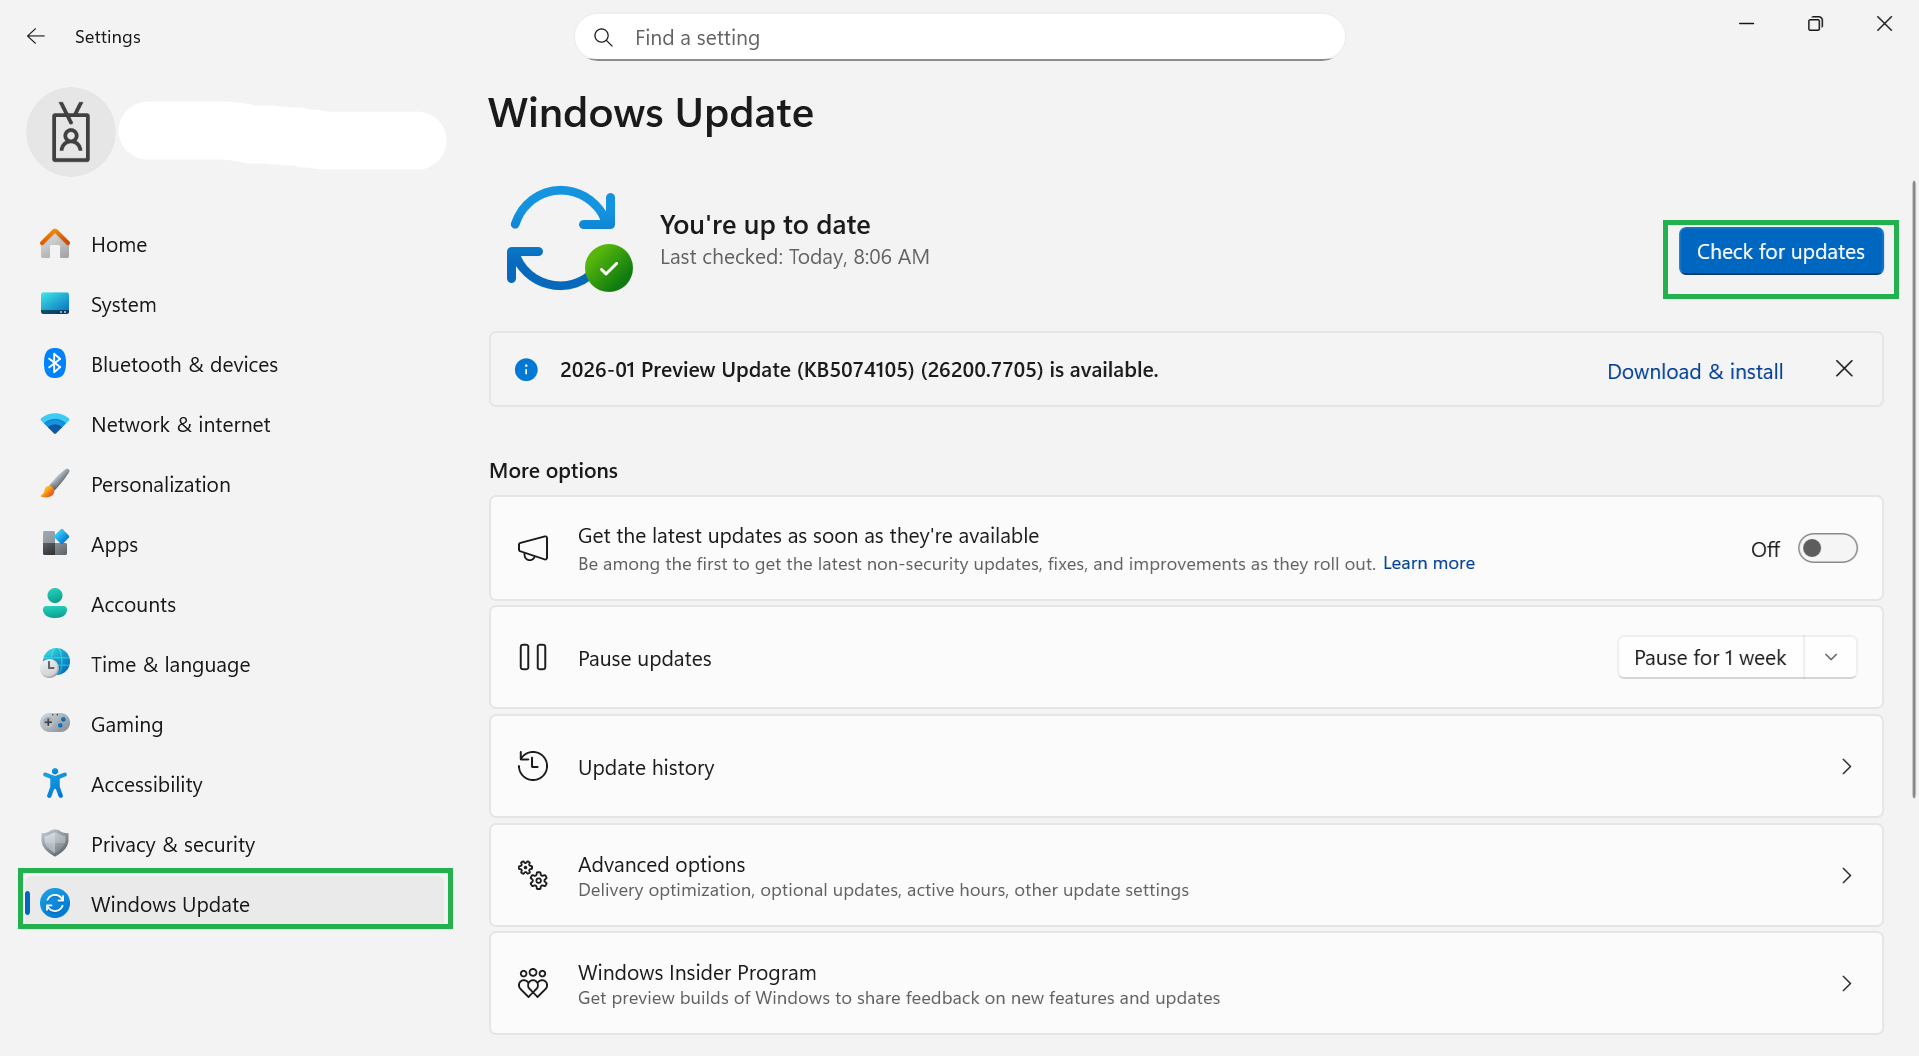Click Download & install link
Screen dimensions: 1919x1056
pyautogui.click(x=1695, y=371)
